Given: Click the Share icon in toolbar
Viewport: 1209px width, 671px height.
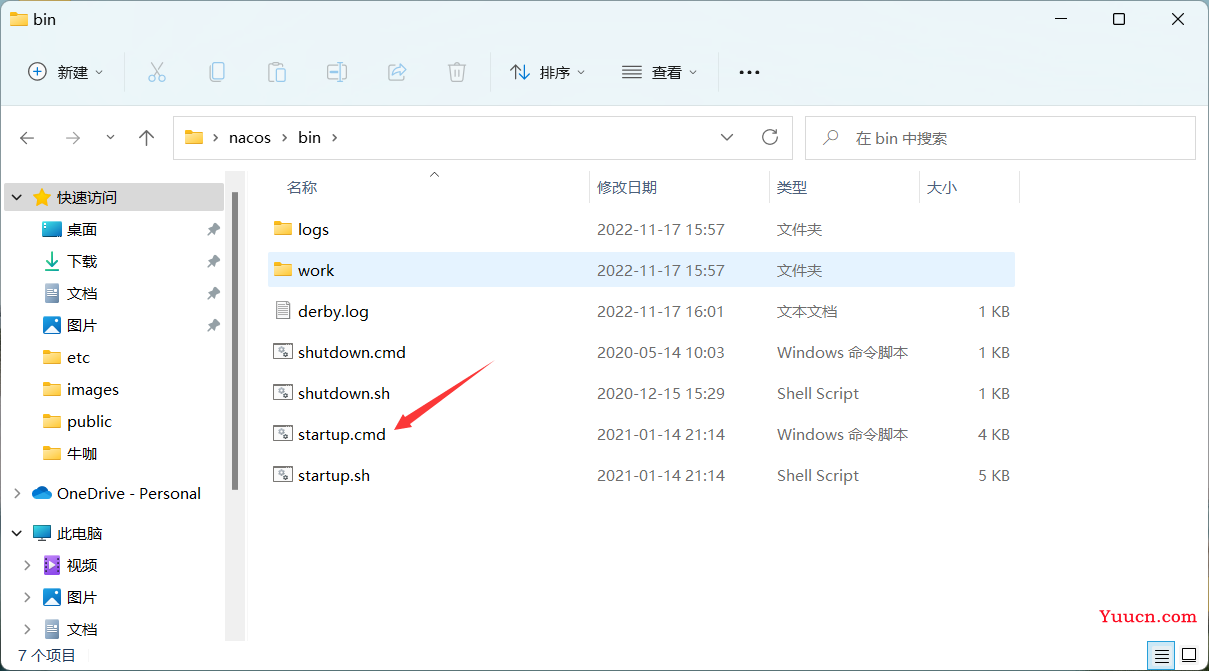Looking at the screenshot, I should 397,72.
